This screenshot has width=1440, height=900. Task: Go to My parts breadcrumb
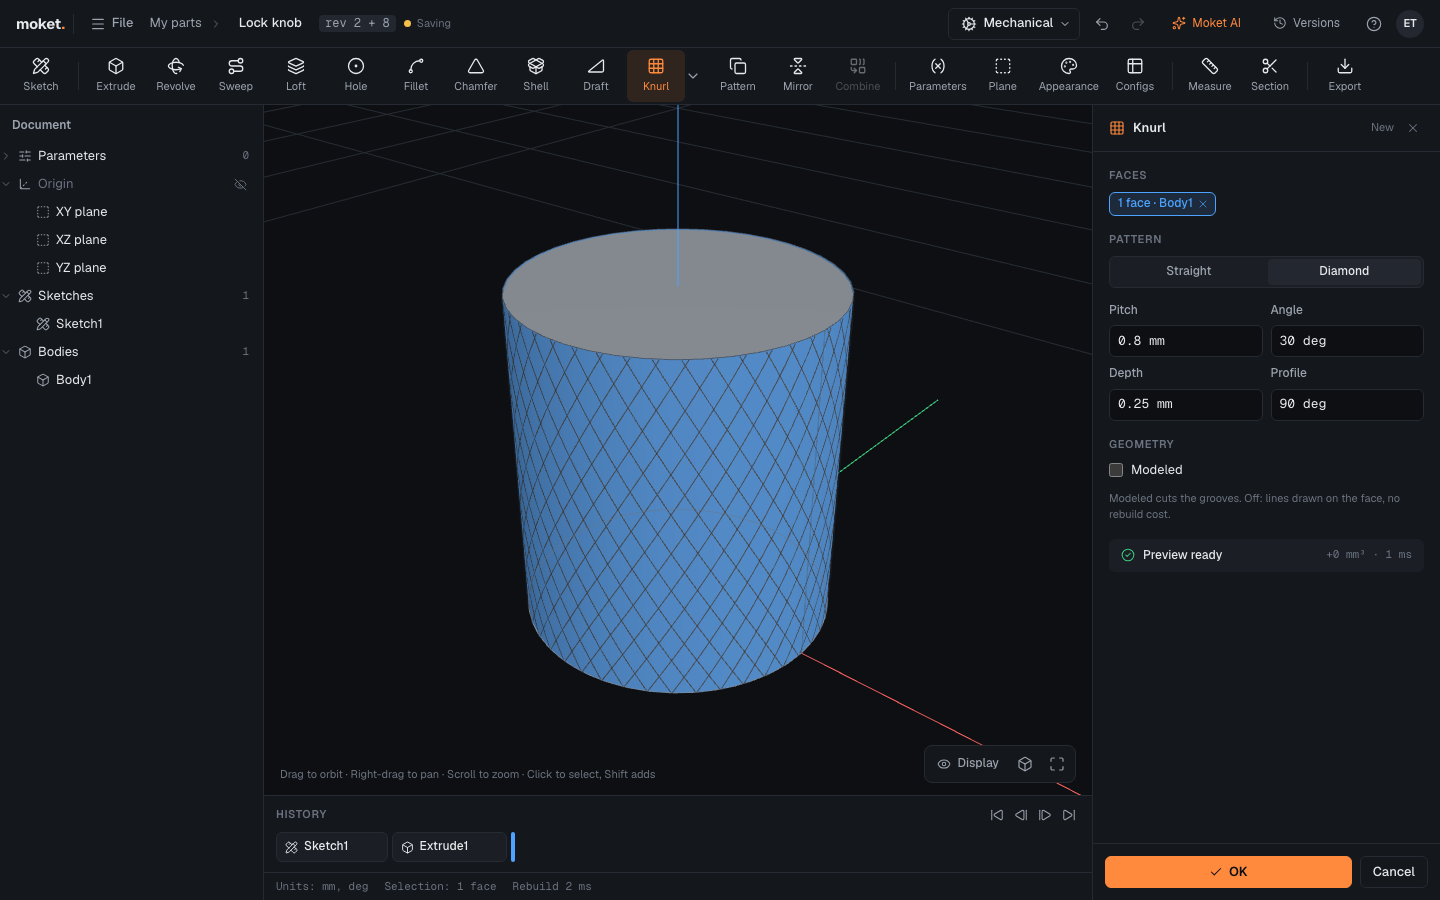click(176, 23)
